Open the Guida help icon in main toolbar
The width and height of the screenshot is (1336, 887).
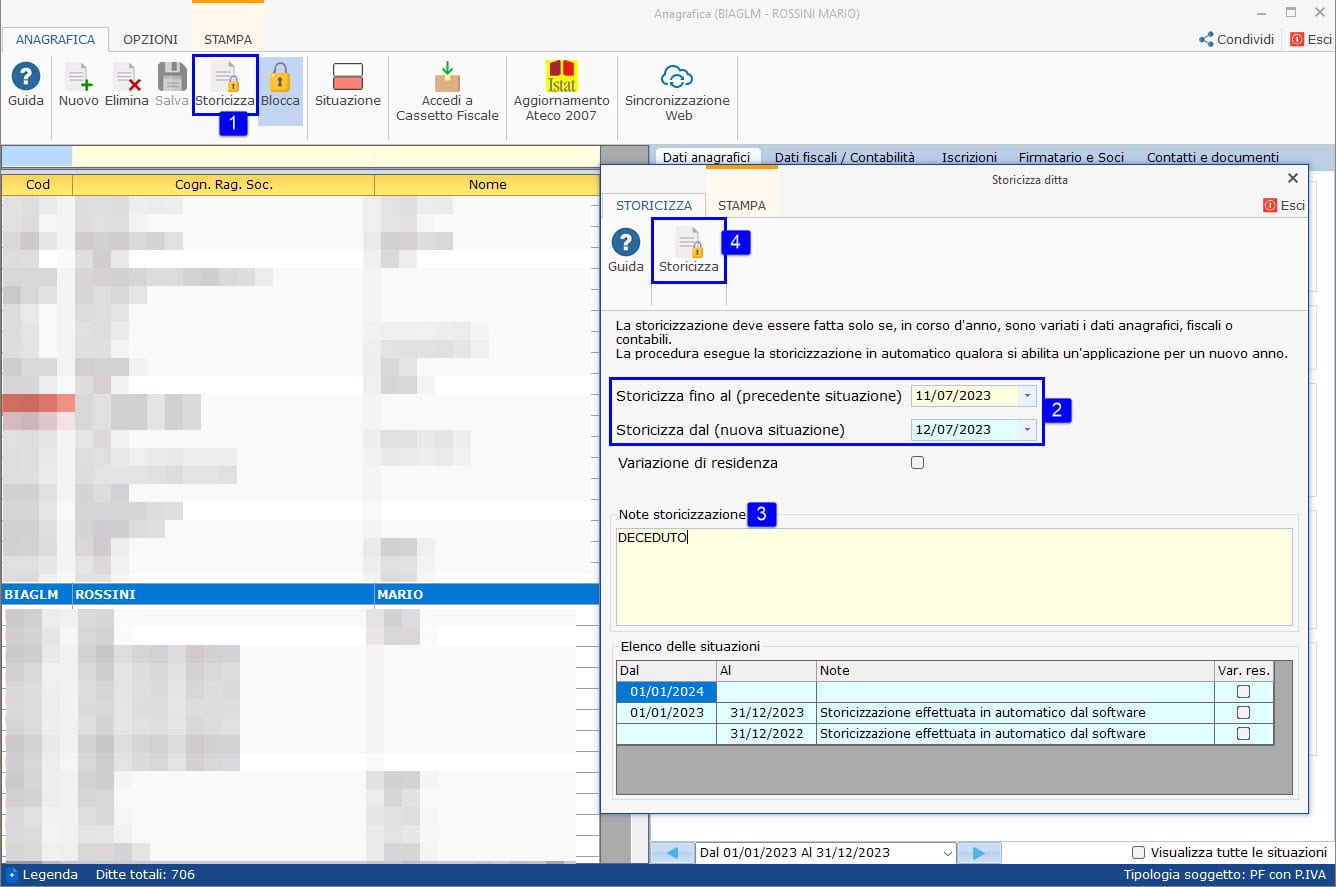tap(26, 85)
